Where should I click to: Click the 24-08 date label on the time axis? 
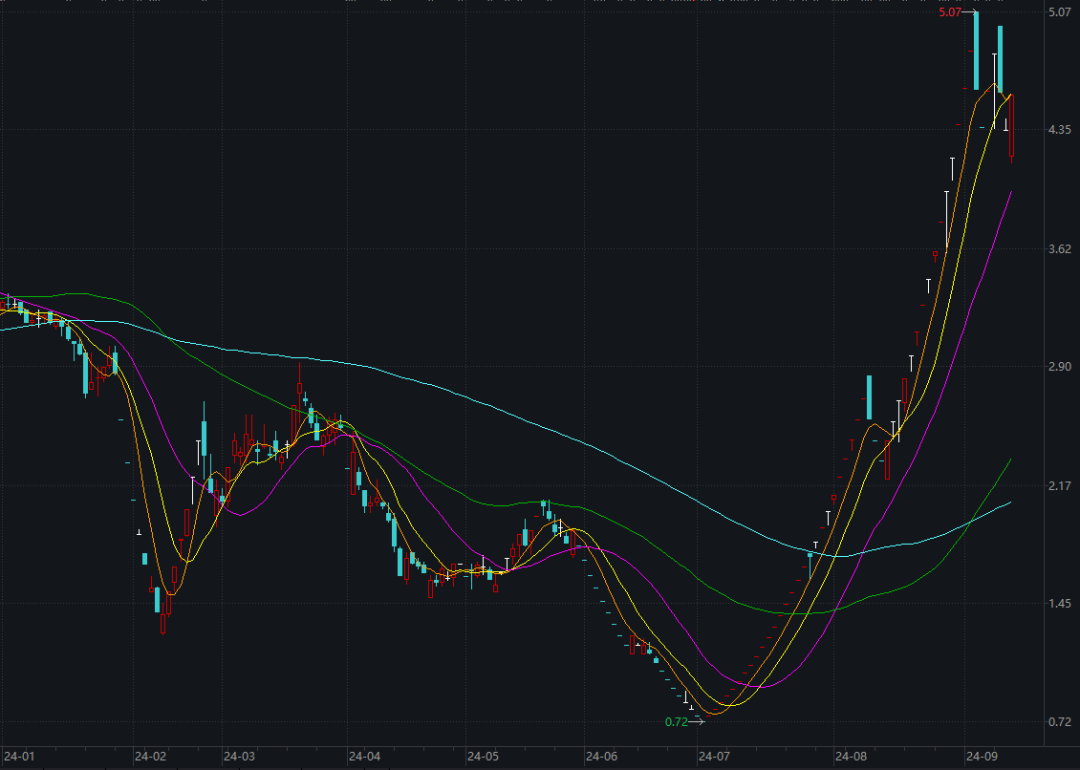point(851,756)
